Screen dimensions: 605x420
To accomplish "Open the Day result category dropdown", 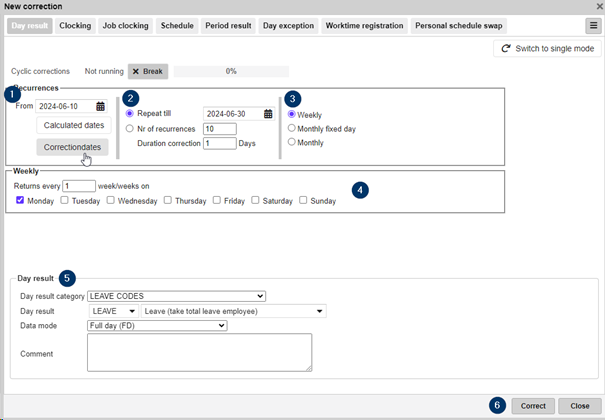I will coord(177,296).
